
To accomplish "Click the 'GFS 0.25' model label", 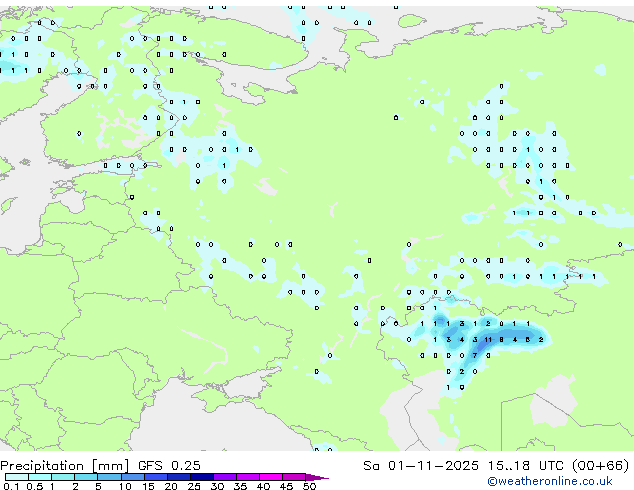I will click(169, 466).
